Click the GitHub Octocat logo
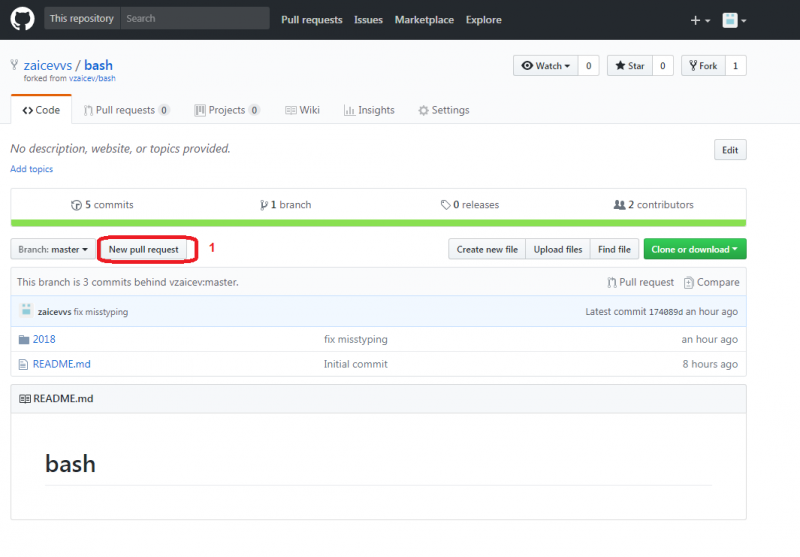Image resolution: width=800 pixels, height=557 pixels. click(x=23, y=19)
